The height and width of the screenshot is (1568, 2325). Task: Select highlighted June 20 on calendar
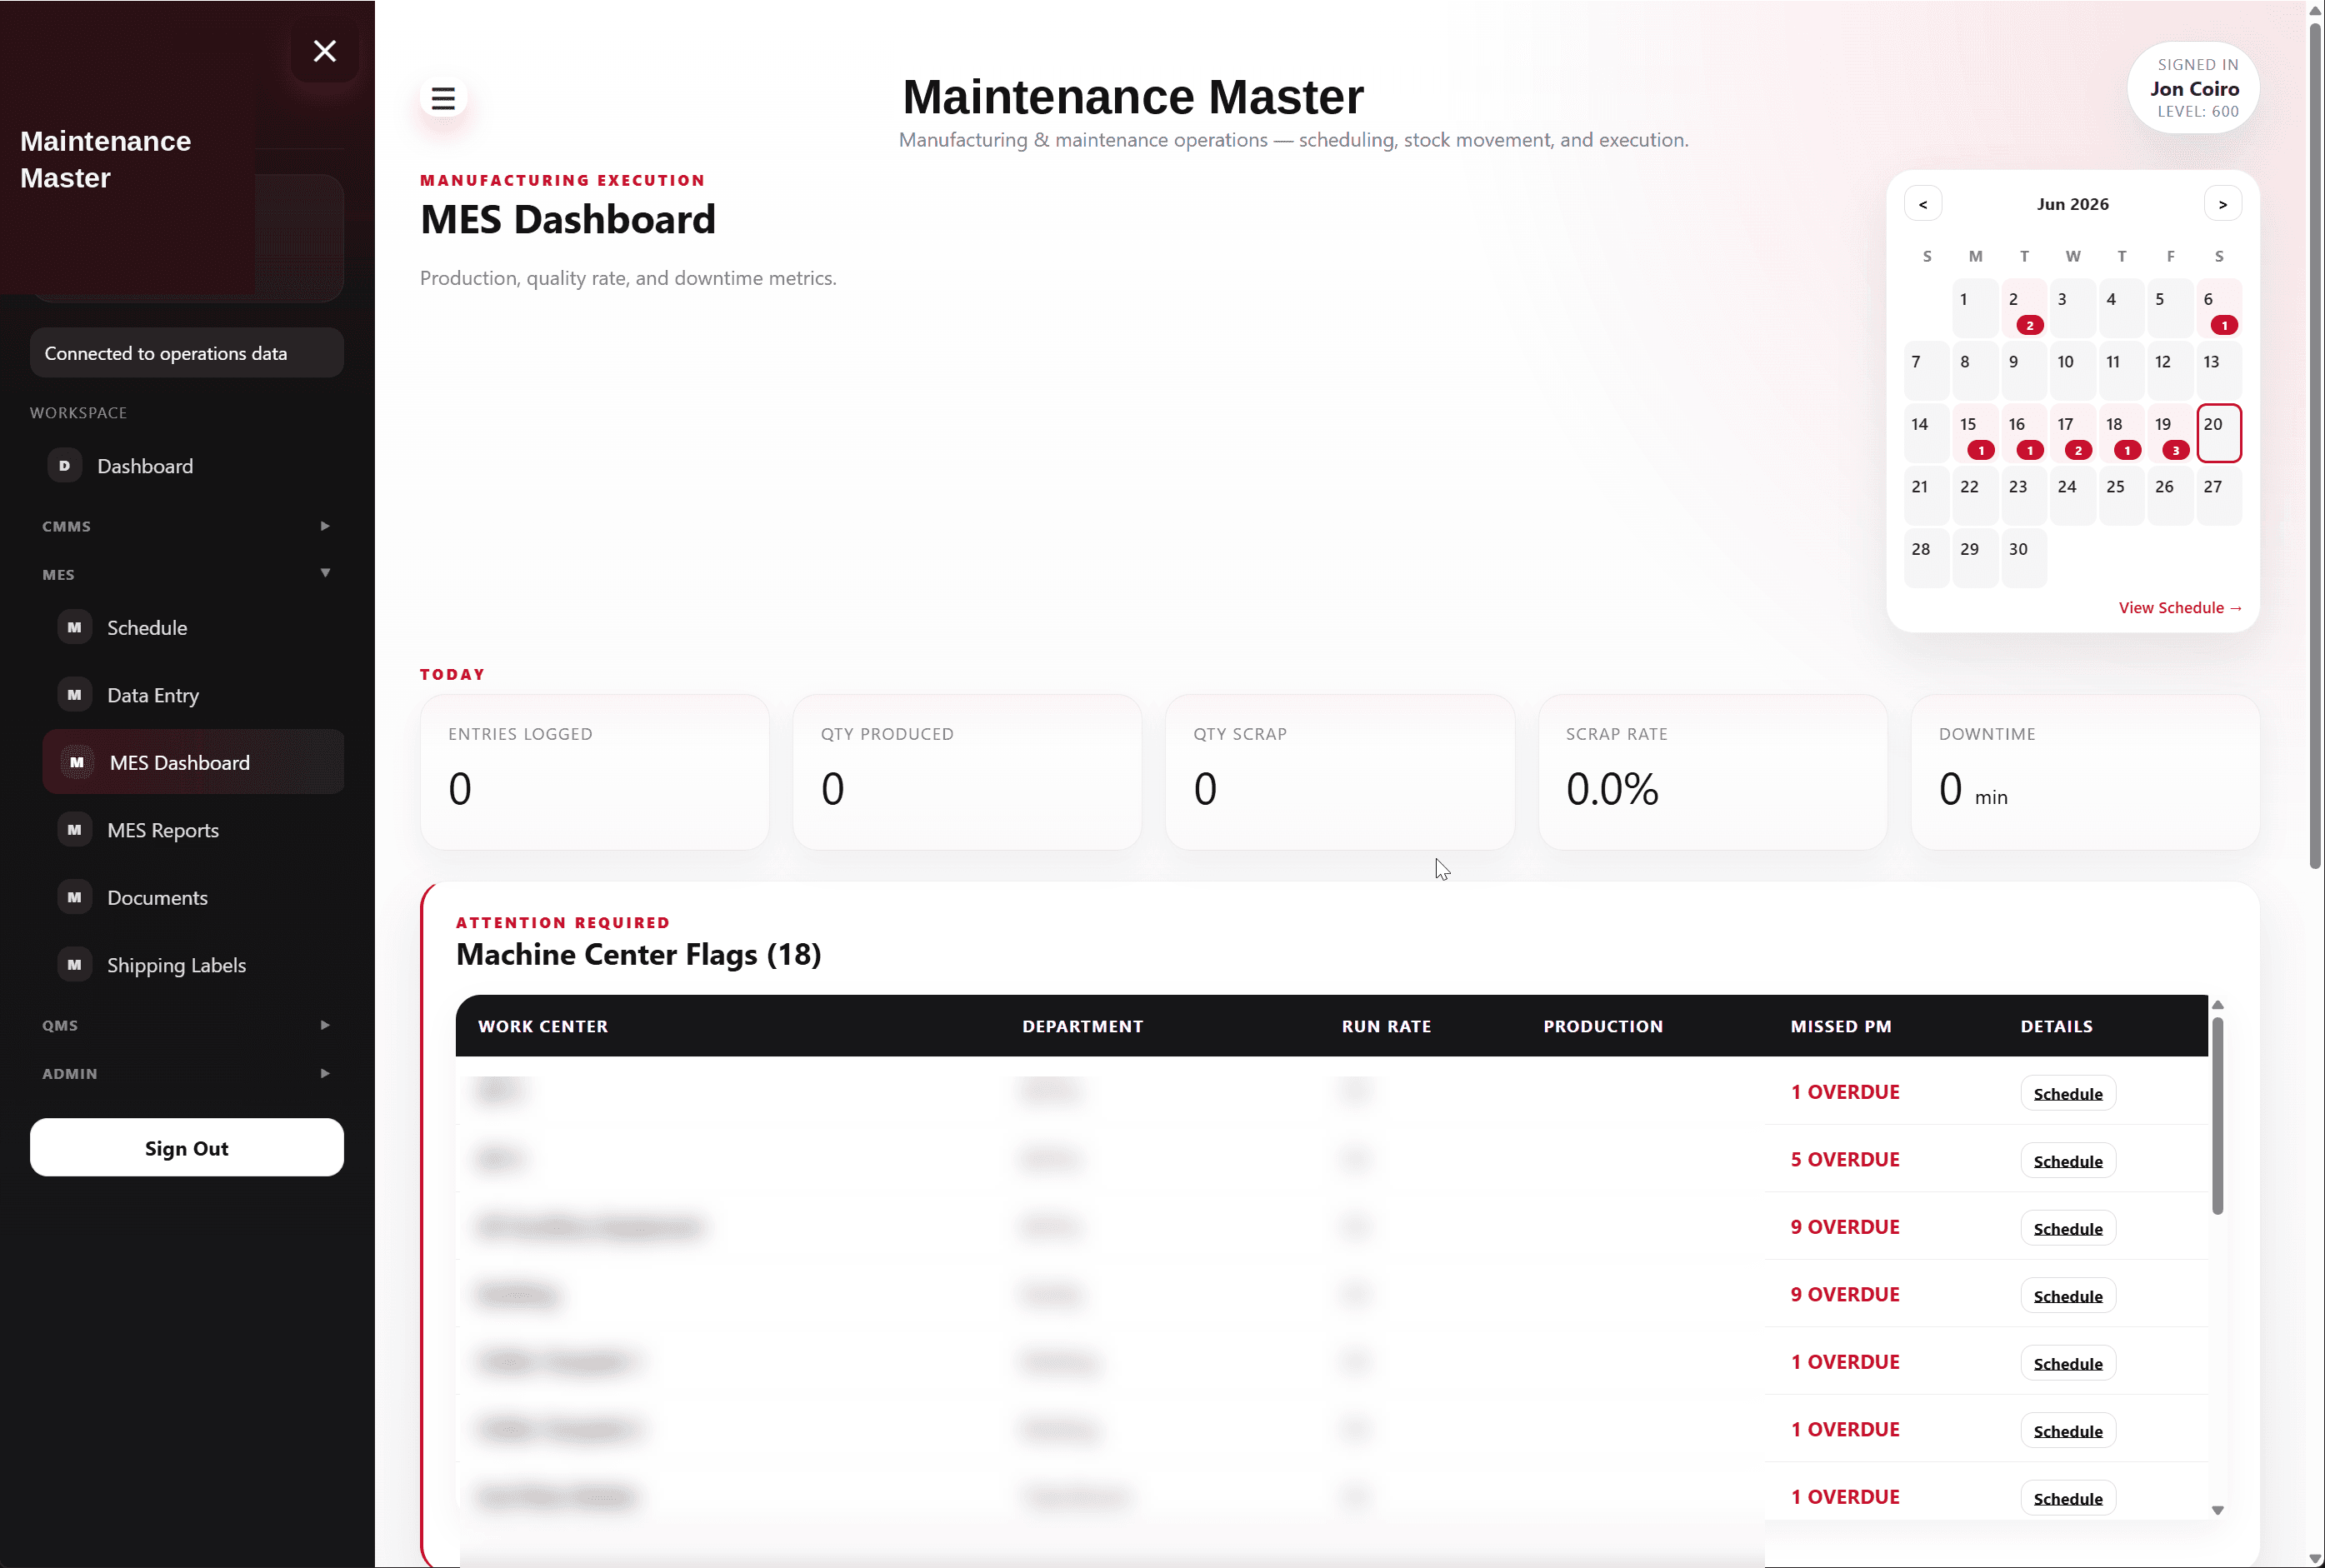pos(2219,434)
